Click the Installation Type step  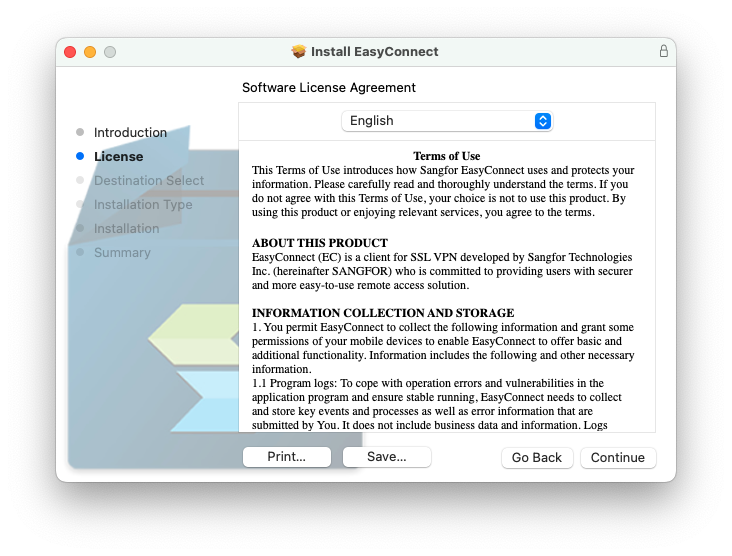[x=143, y=204]
